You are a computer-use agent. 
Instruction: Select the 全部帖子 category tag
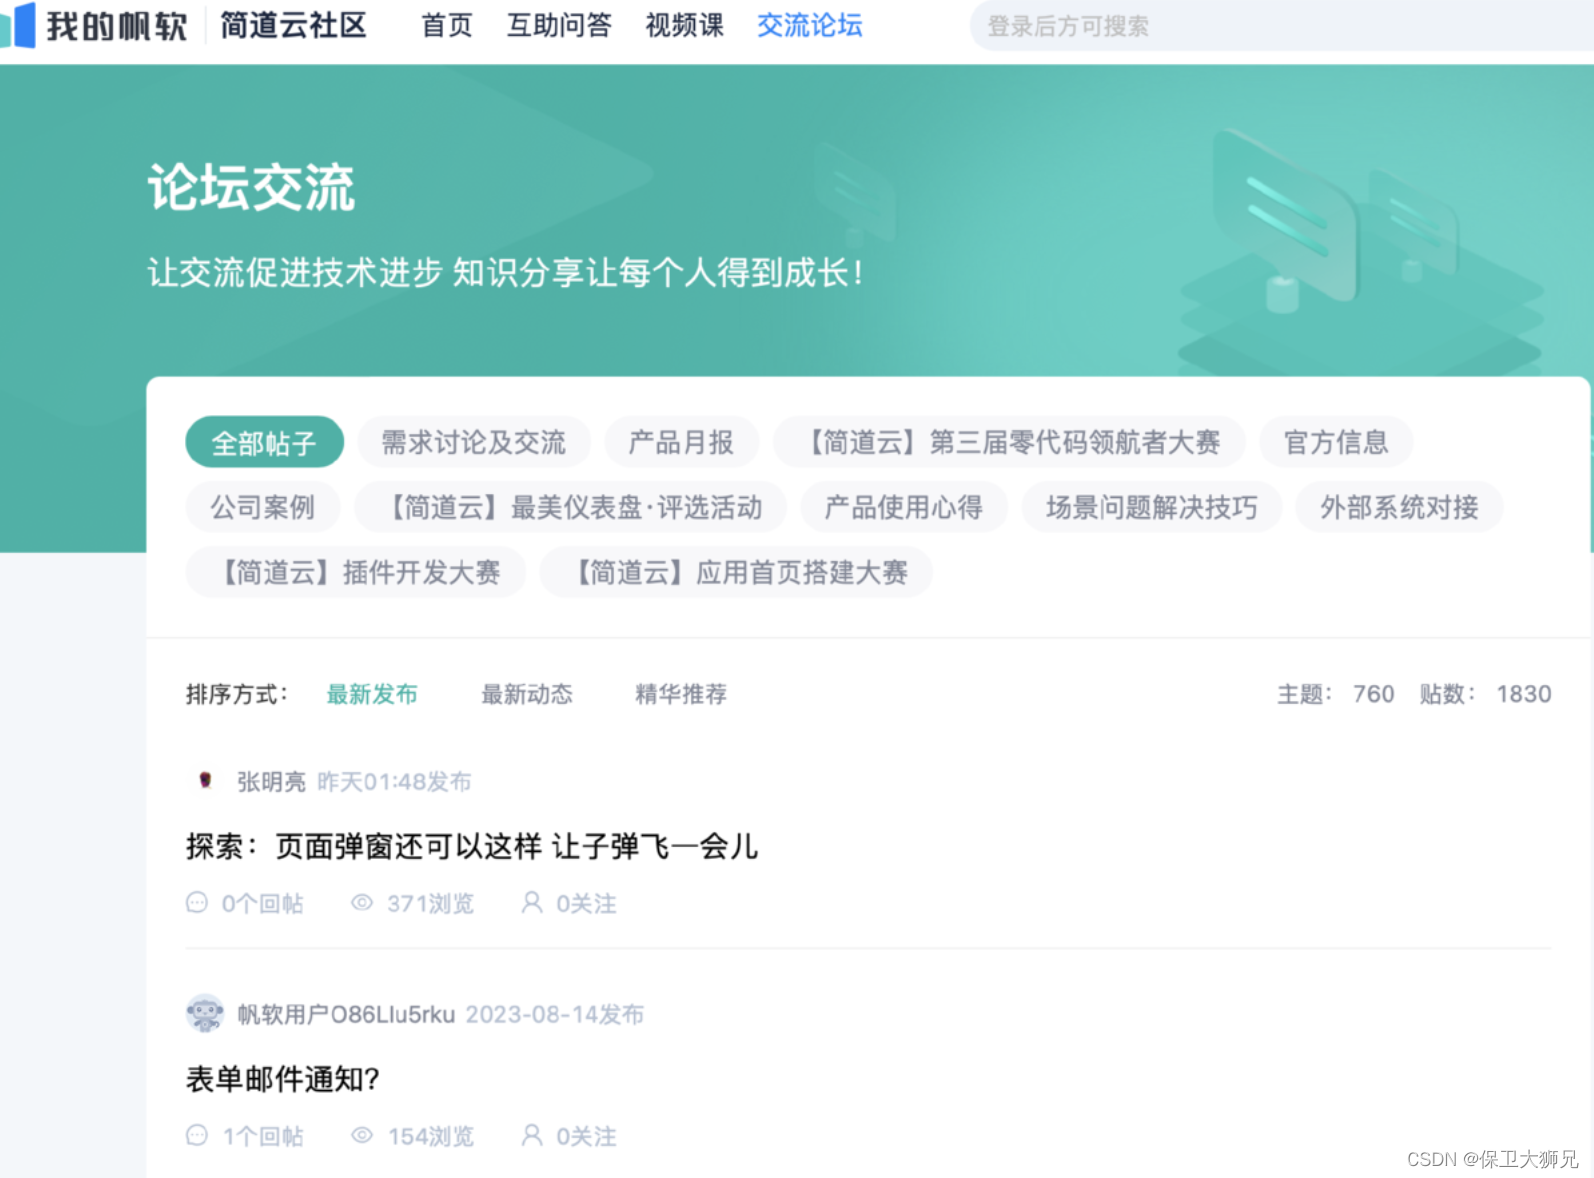point(264,442)
